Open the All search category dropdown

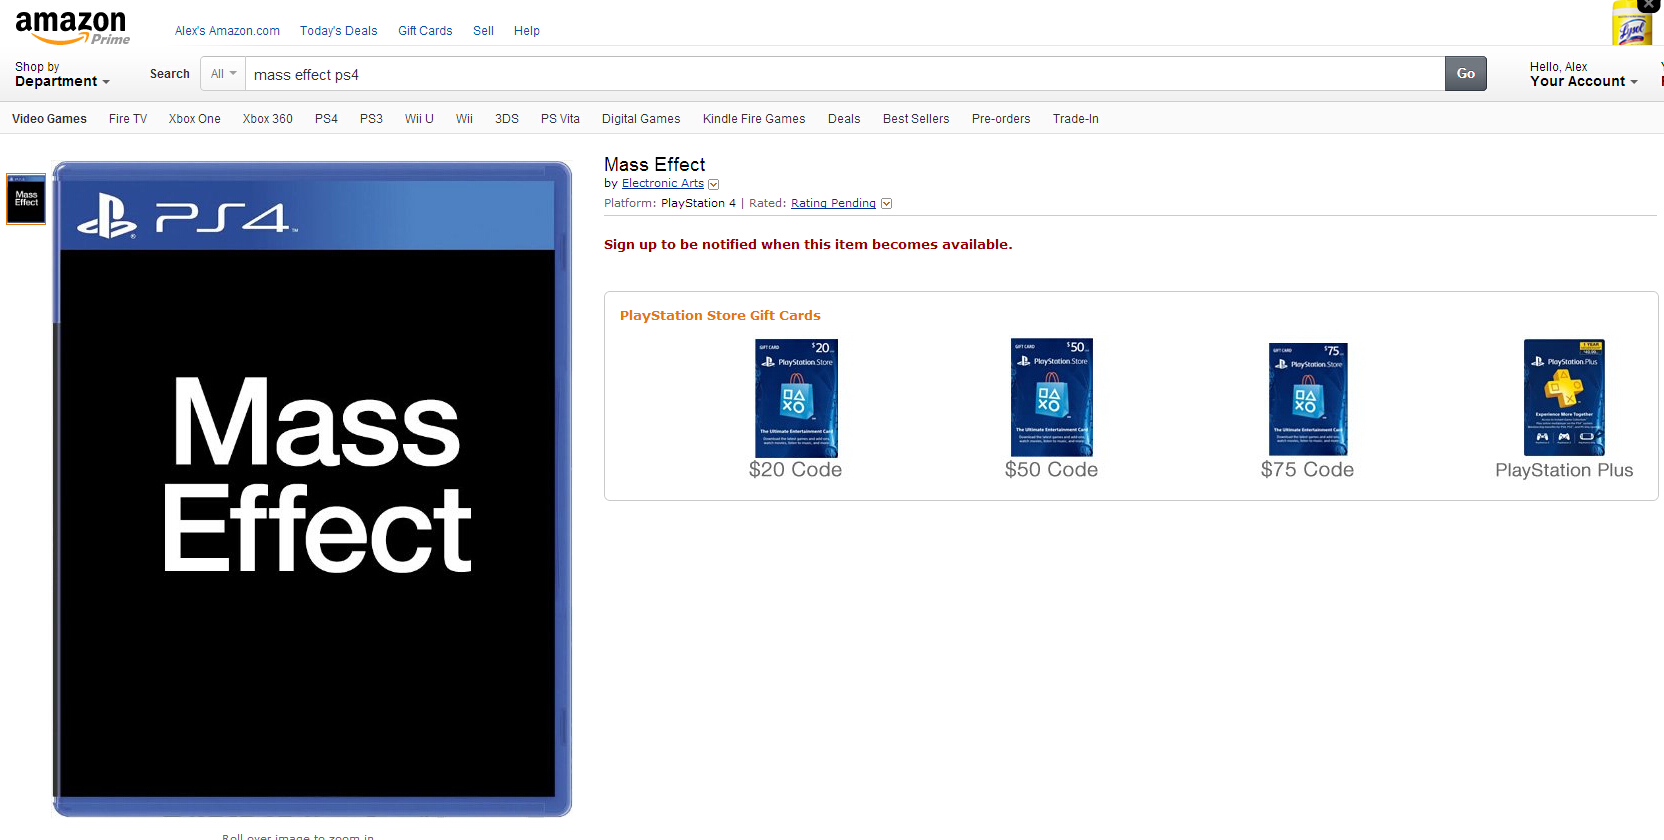click(223, 74)
